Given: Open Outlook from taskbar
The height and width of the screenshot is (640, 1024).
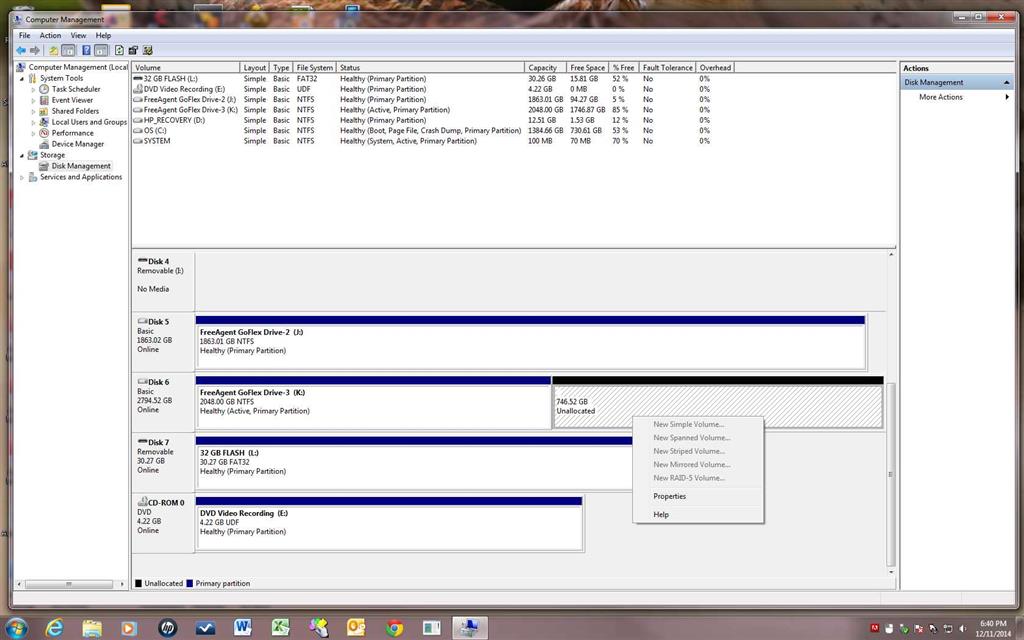Looking at the screenshot, I should [356, 628].
